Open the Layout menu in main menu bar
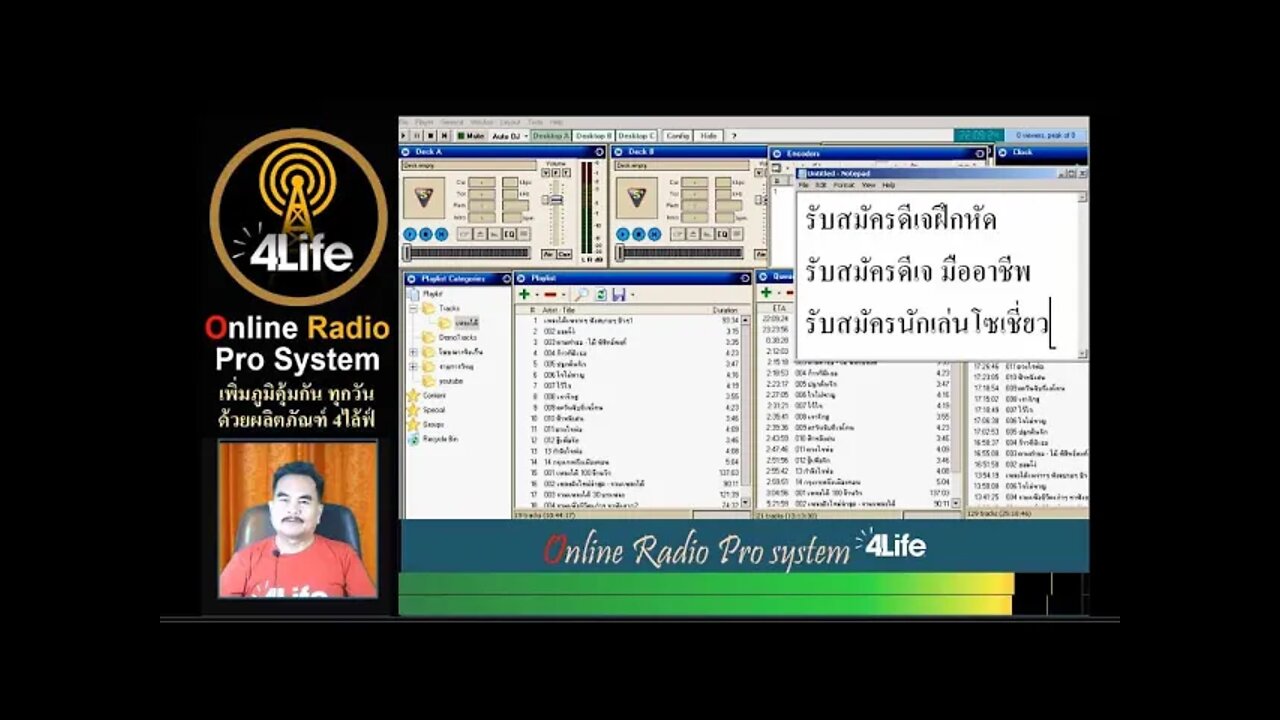 510,122
